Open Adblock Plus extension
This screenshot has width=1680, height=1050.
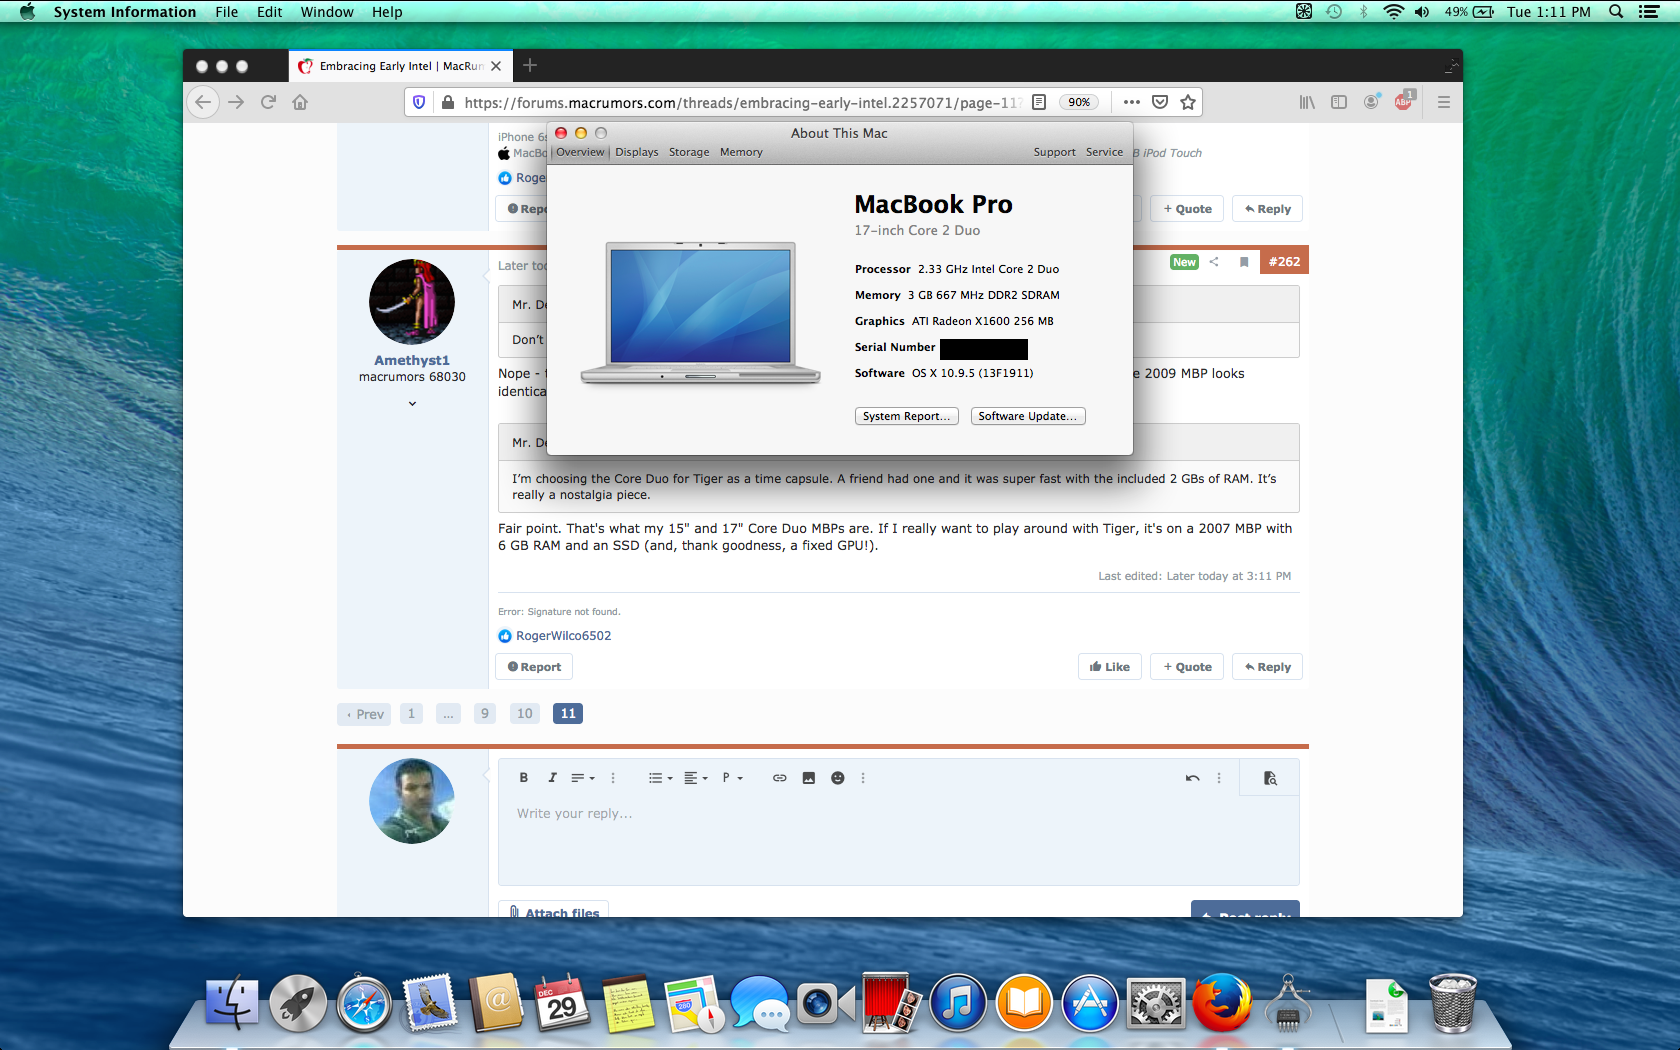pos(1404,101)
